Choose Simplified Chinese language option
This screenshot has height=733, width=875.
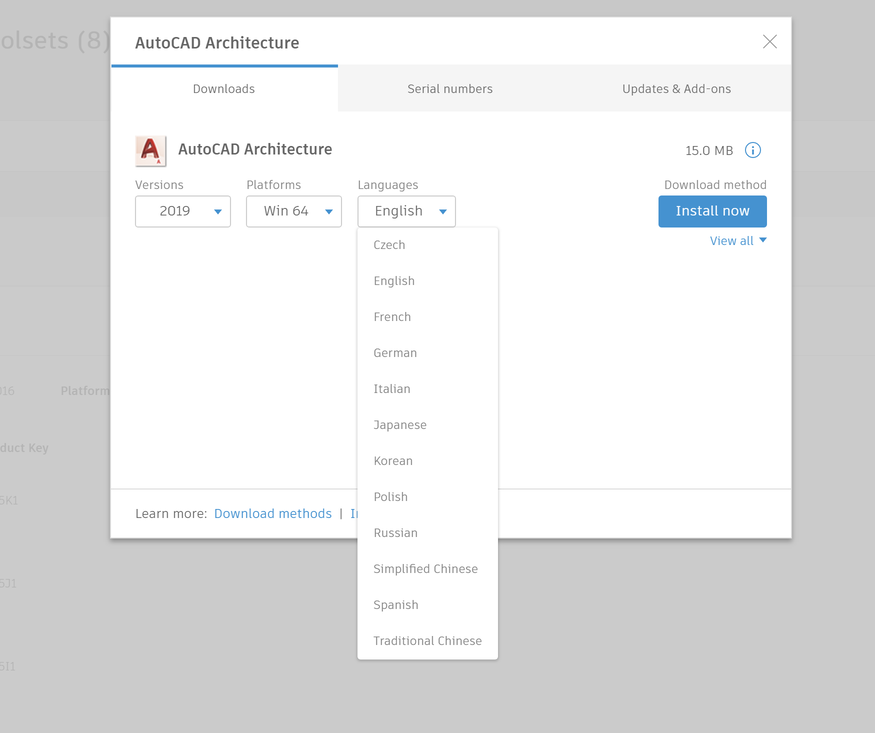pos(426,569)
